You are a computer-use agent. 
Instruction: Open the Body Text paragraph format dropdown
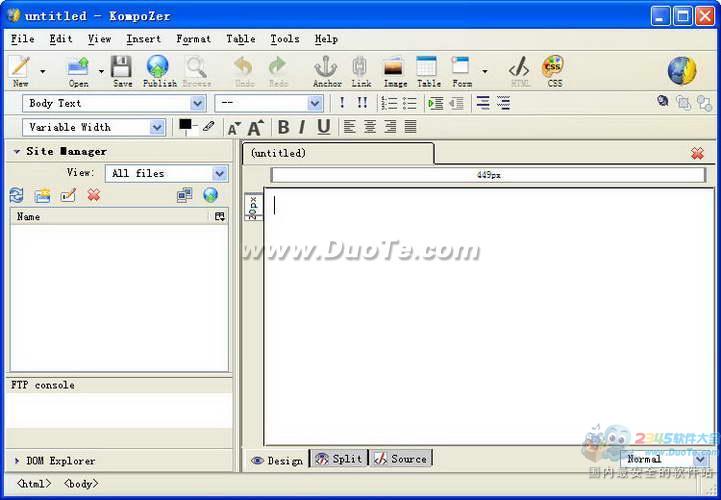pos(114,103)
